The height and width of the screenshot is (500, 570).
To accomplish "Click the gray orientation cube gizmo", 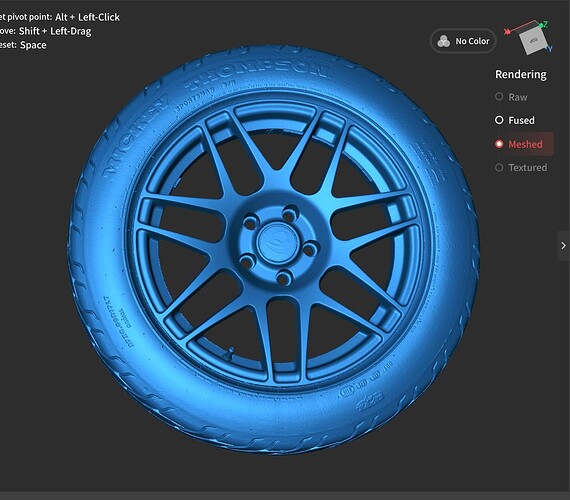I will click(534, 41).
